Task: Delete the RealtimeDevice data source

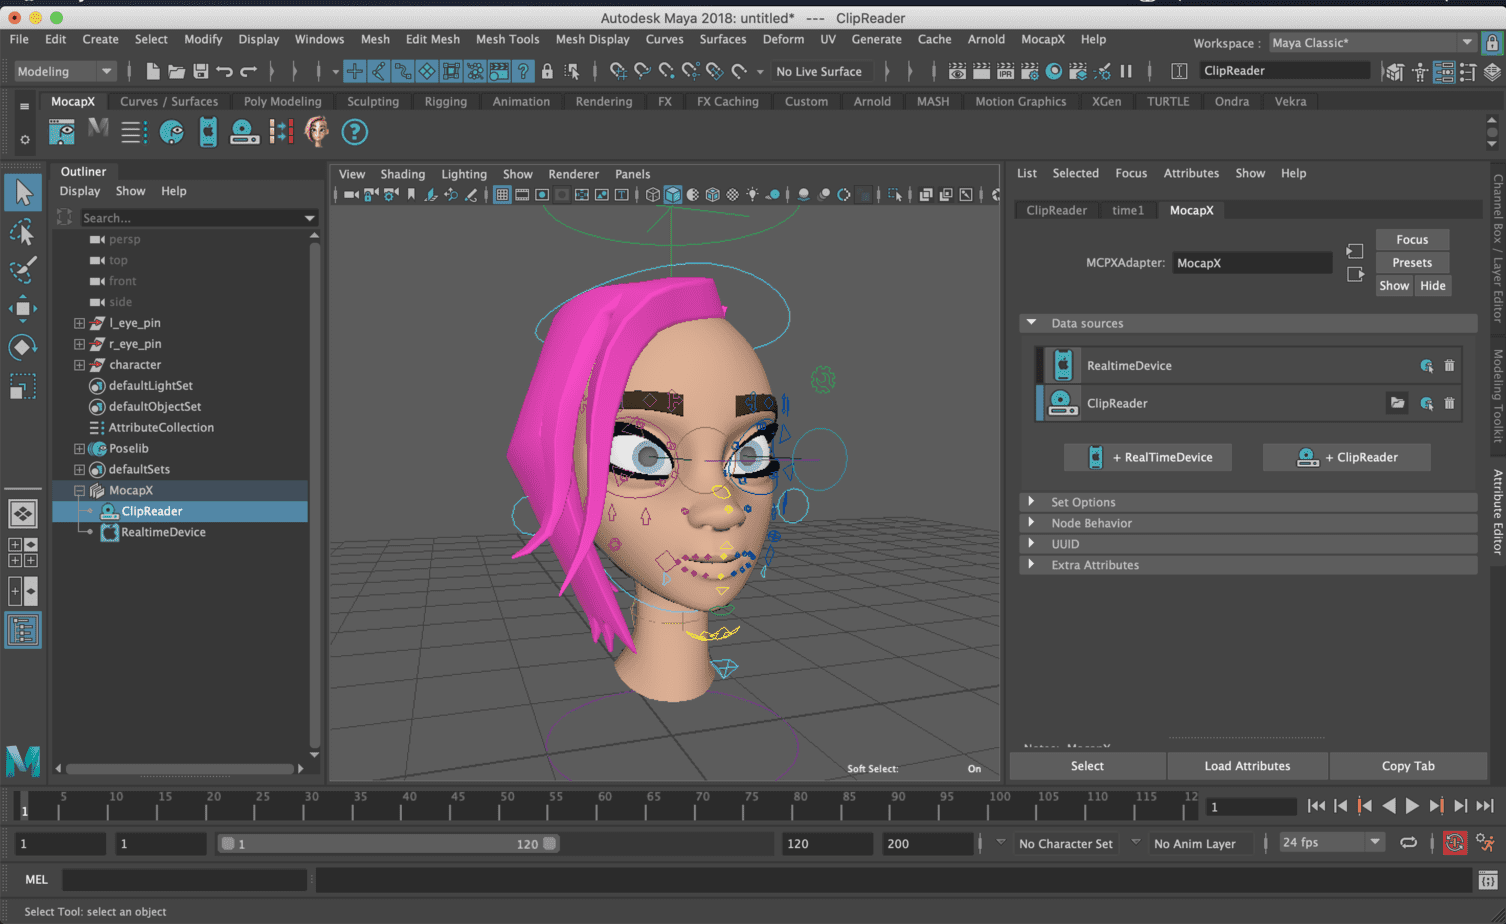Action: [x=1449, y=366]
